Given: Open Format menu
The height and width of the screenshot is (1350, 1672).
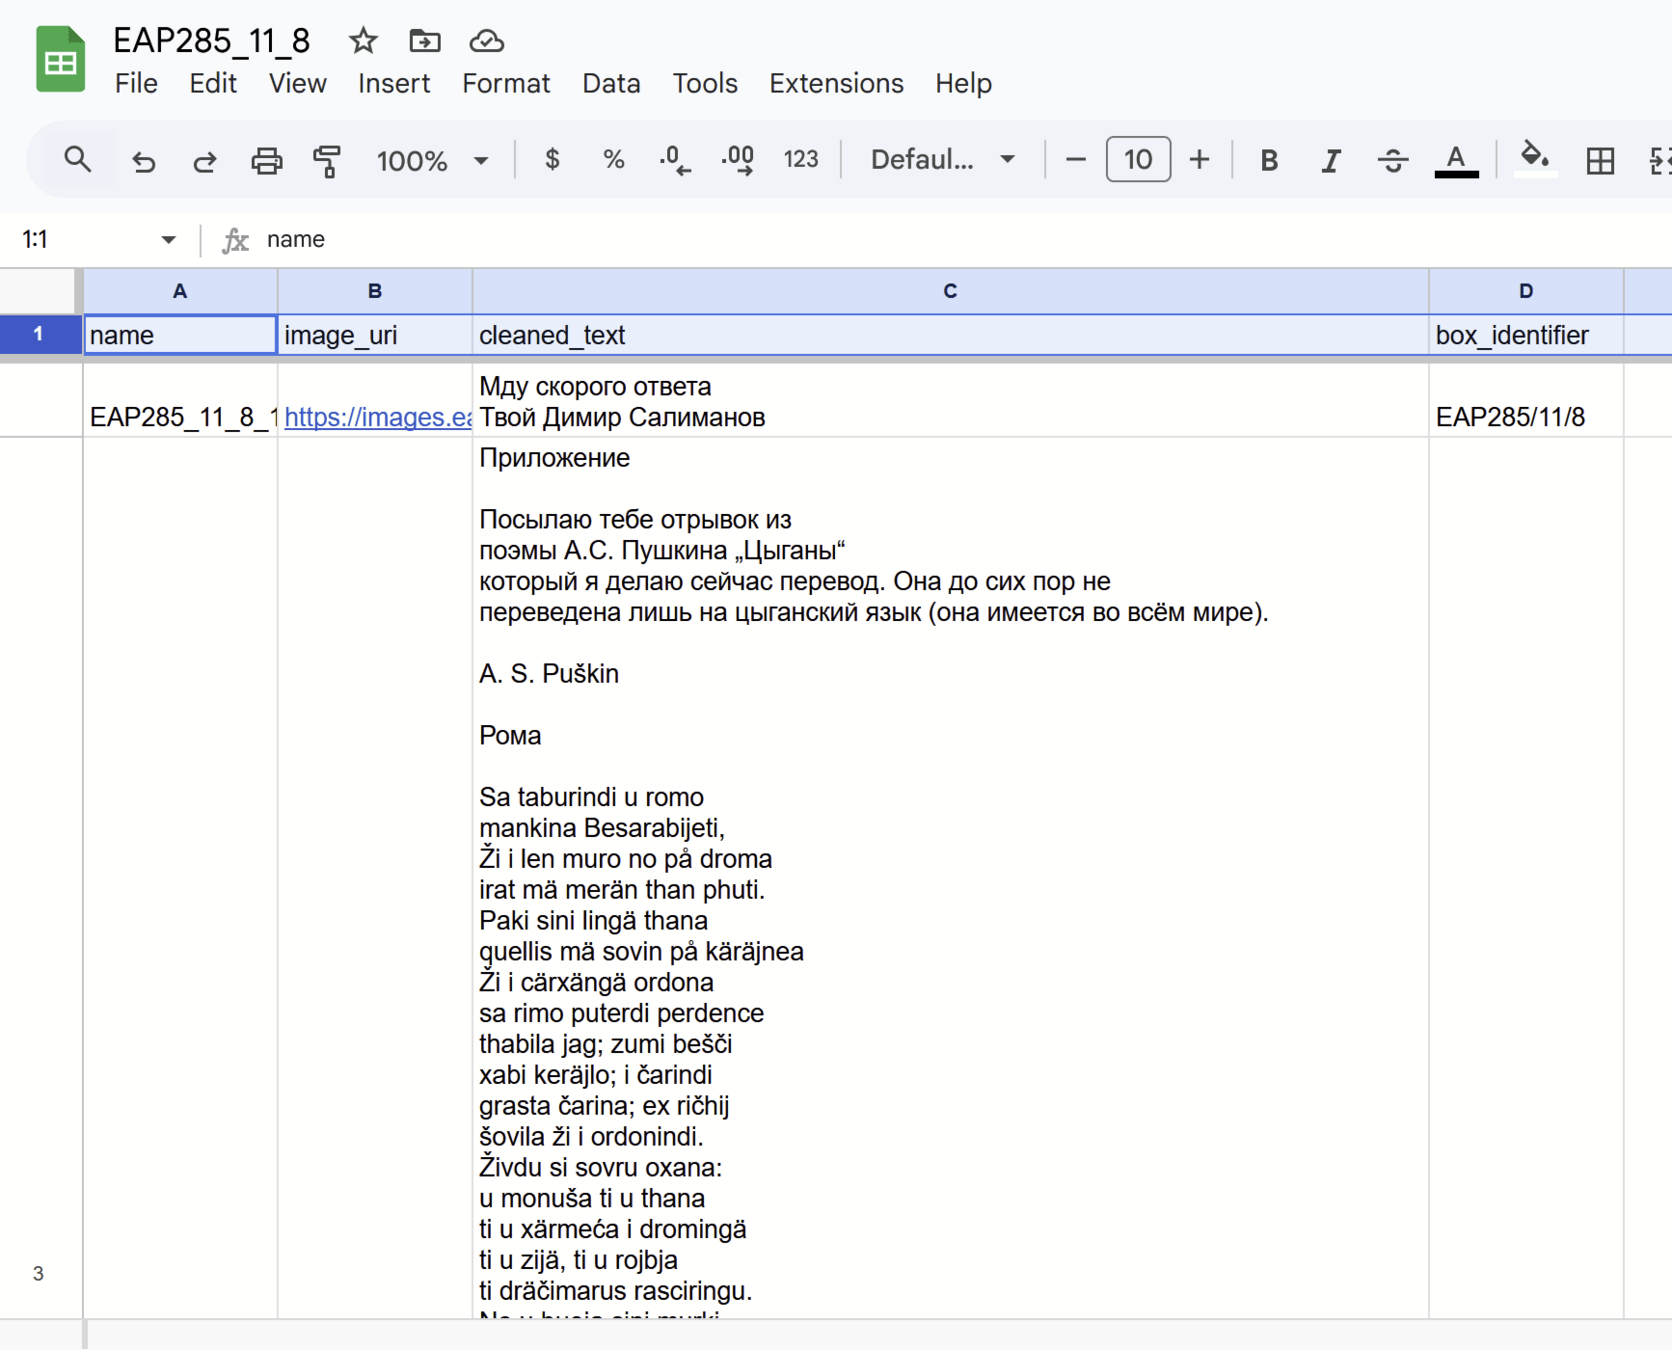Looking at the screenshot, I should (506, 83).
